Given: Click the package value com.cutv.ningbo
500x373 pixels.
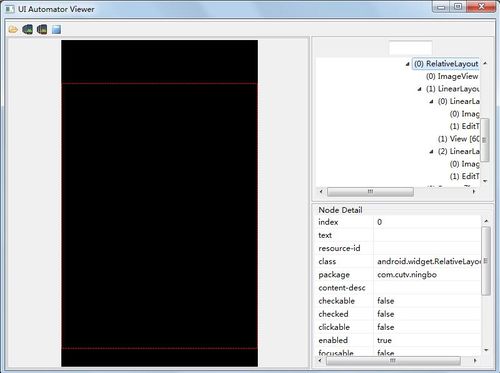Looking at the screenshot, I should click(407, 275).
